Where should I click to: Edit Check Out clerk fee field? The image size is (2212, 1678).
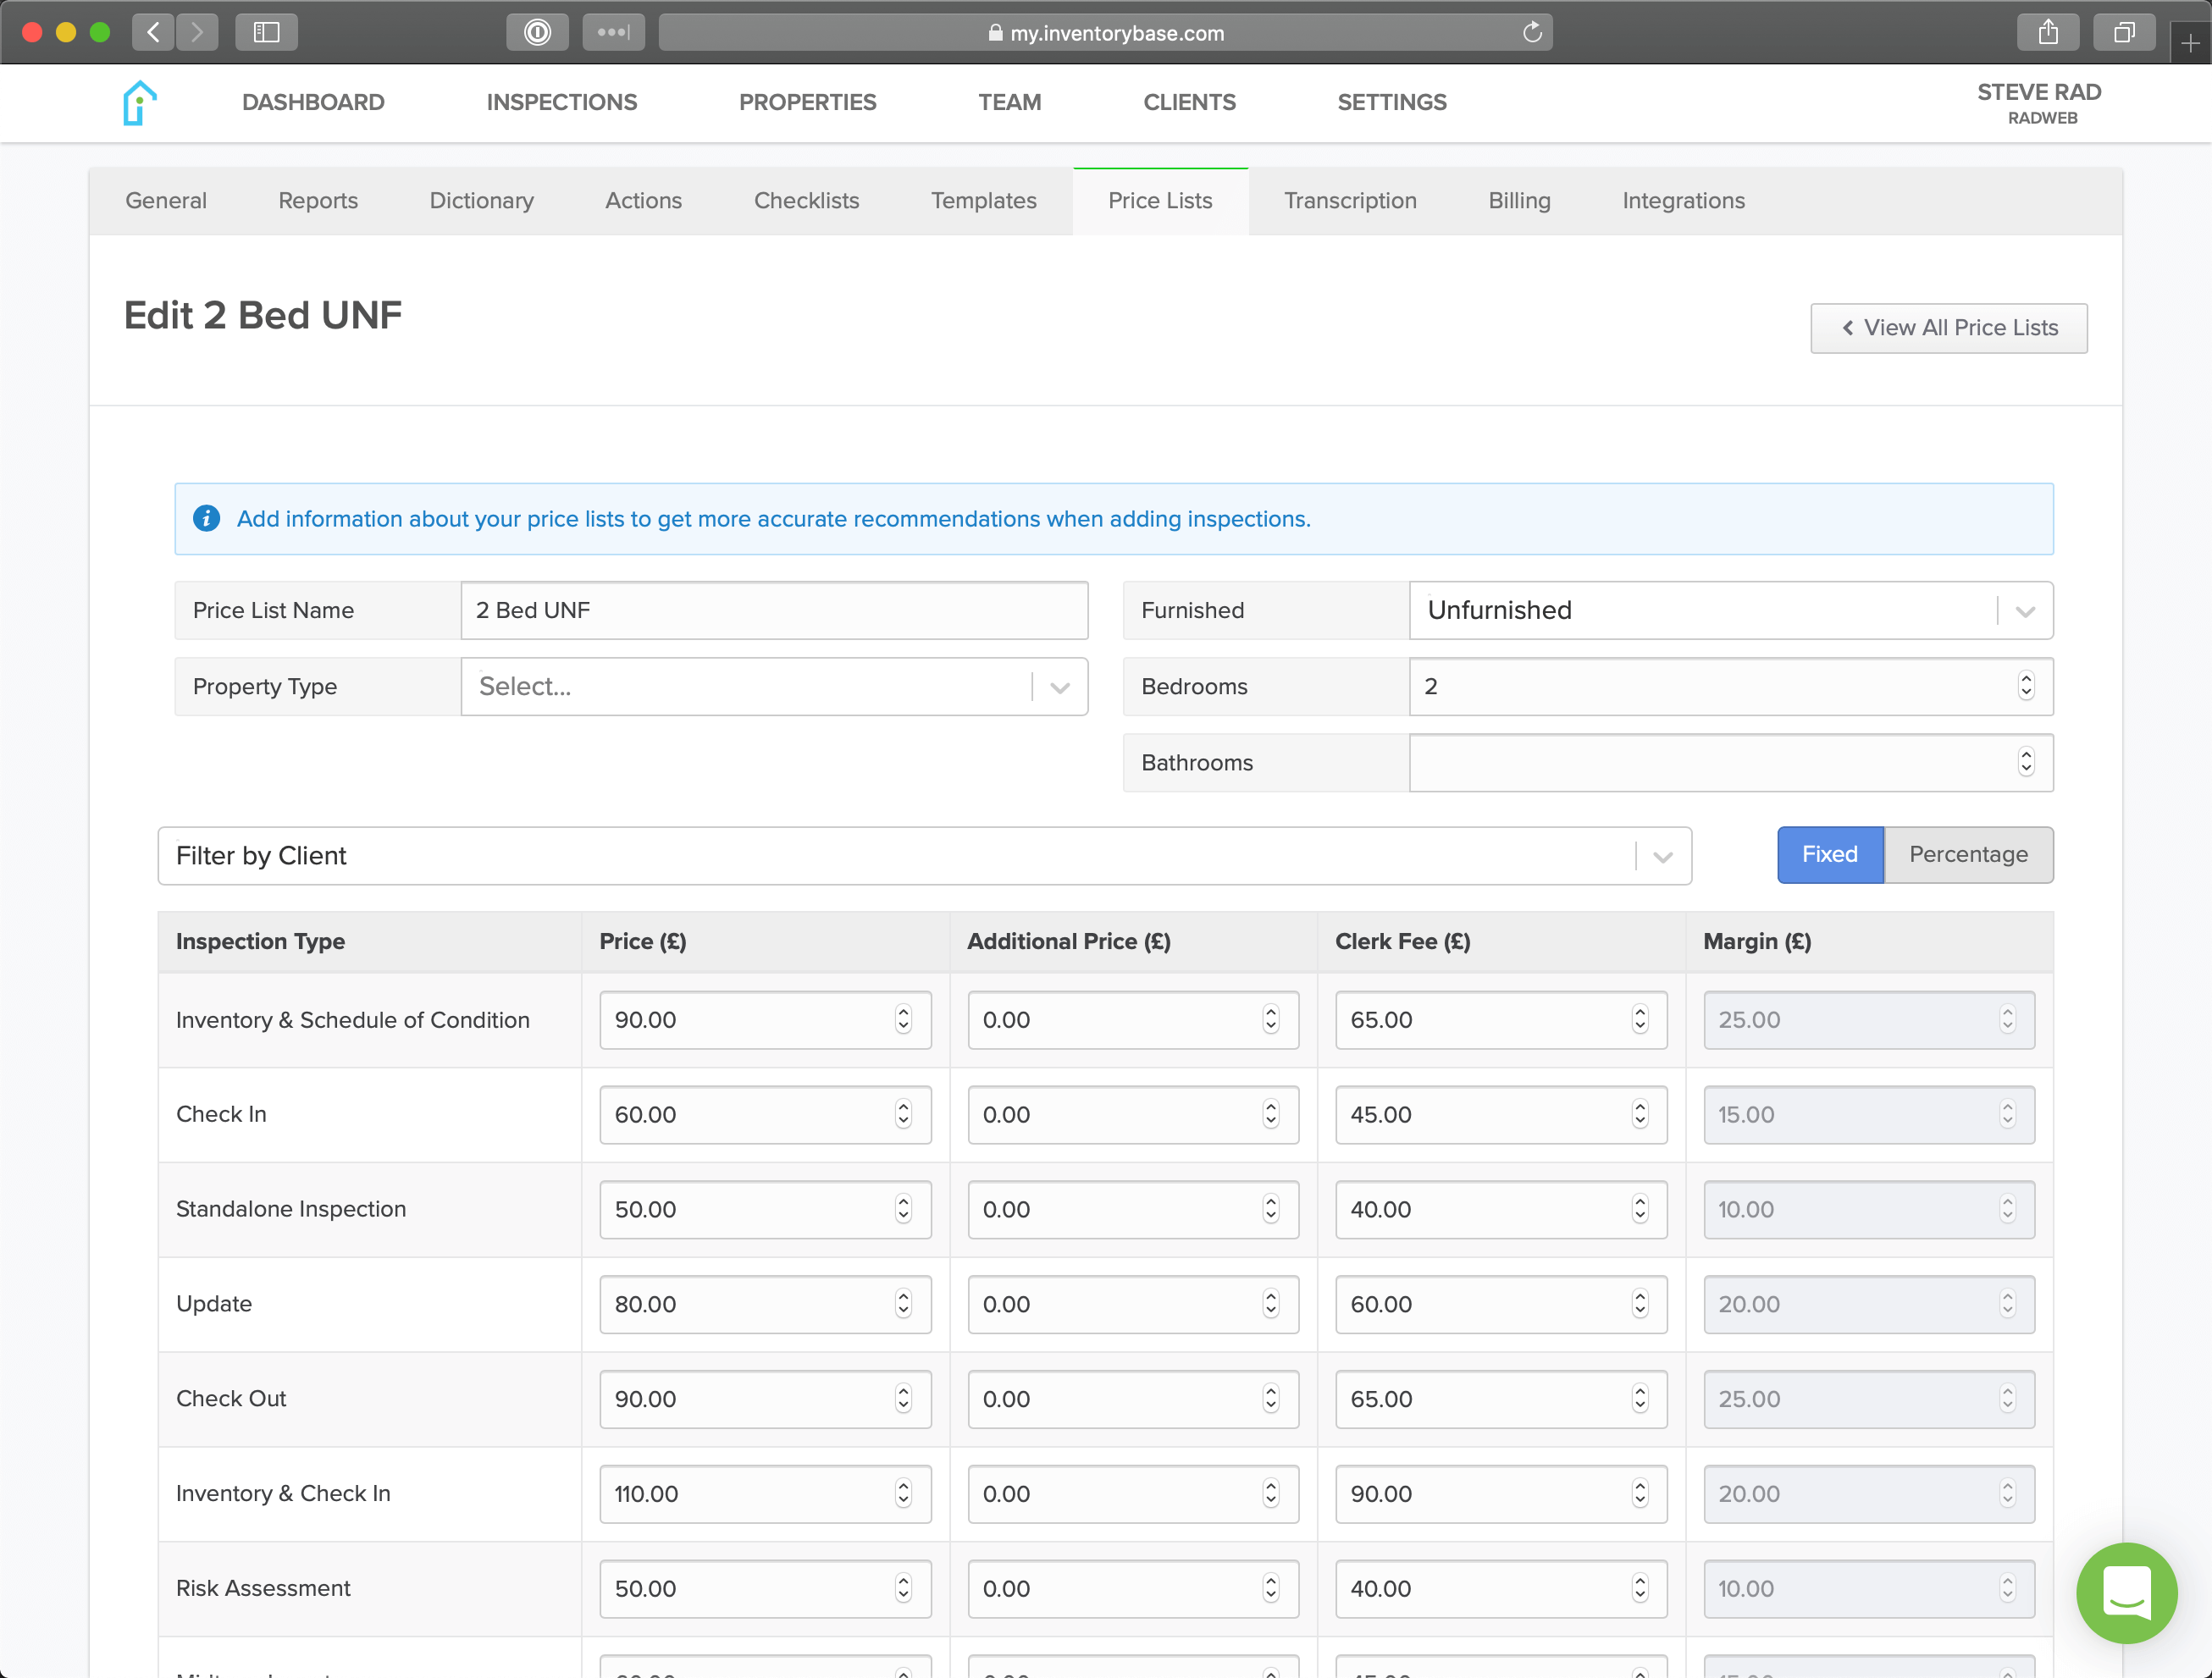tap(1500, 1398)
